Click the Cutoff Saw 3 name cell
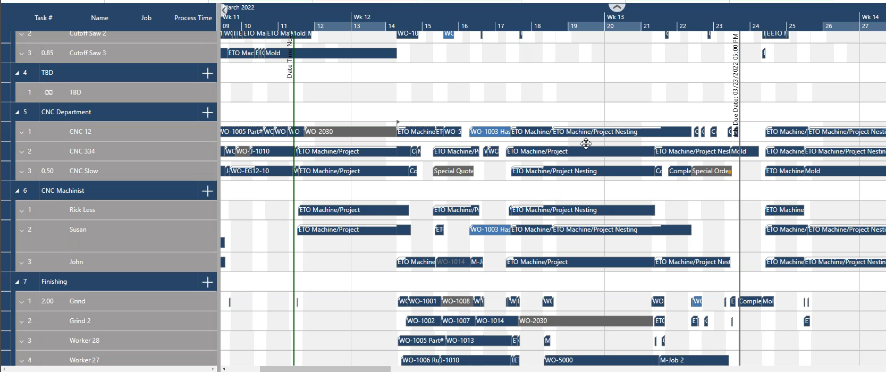The image size is (886, 372). pos(88,53)
